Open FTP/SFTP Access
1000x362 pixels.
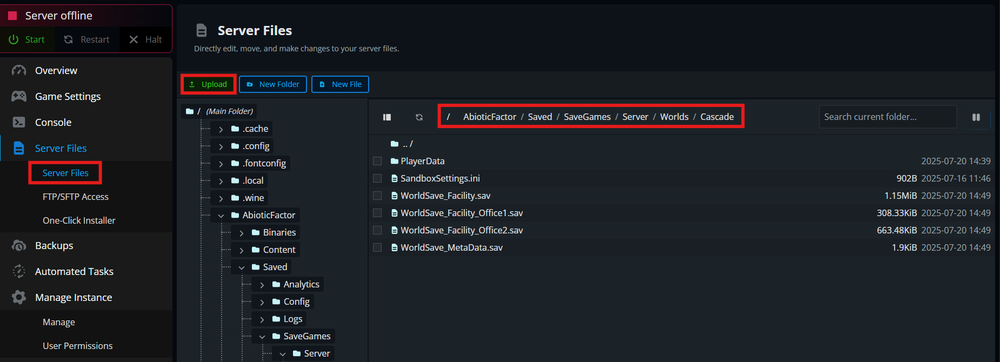click(75, 197)
